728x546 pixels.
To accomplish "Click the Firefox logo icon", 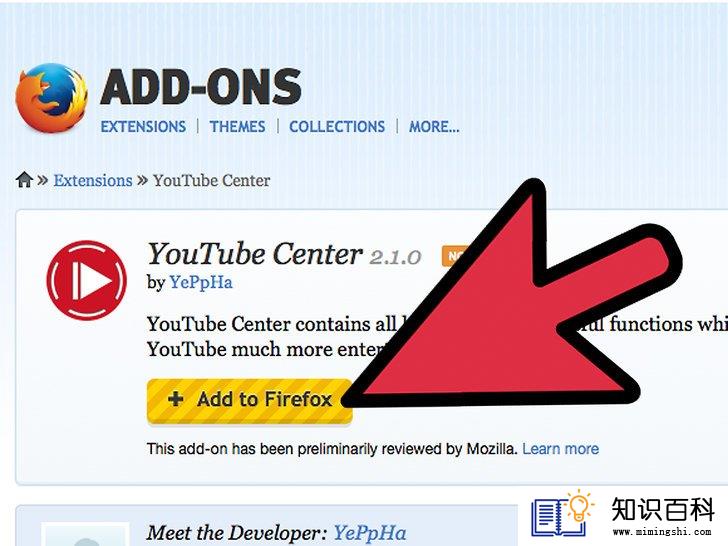I will 51,98.
